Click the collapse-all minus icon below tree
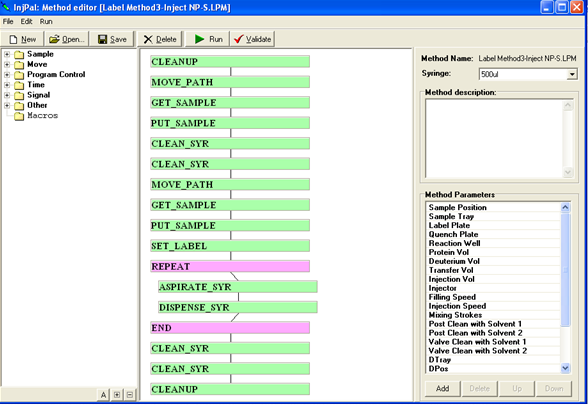The height and width of the screenshot is (405, 588). pyautogui.click(x=130, y=394)
